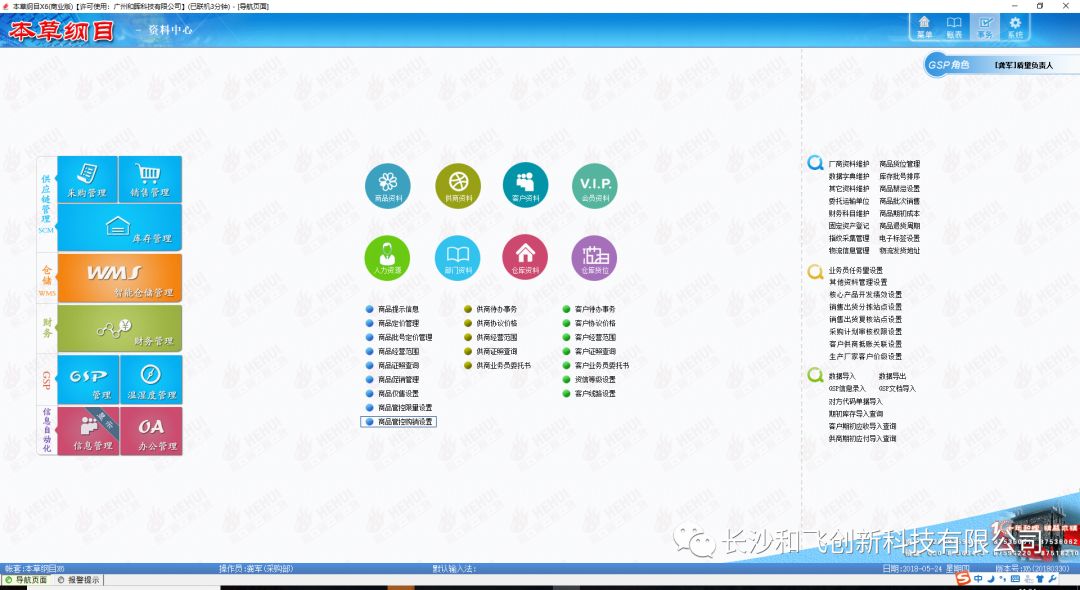Open OA 办公管理 tile

pos(152,431)
